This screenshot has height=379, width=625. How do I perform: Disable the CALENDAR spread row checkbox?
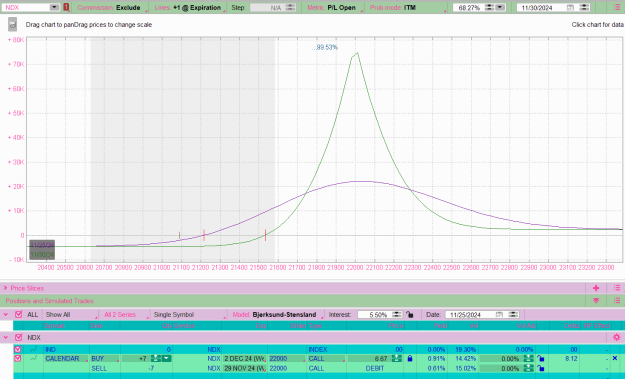point(18,358)
